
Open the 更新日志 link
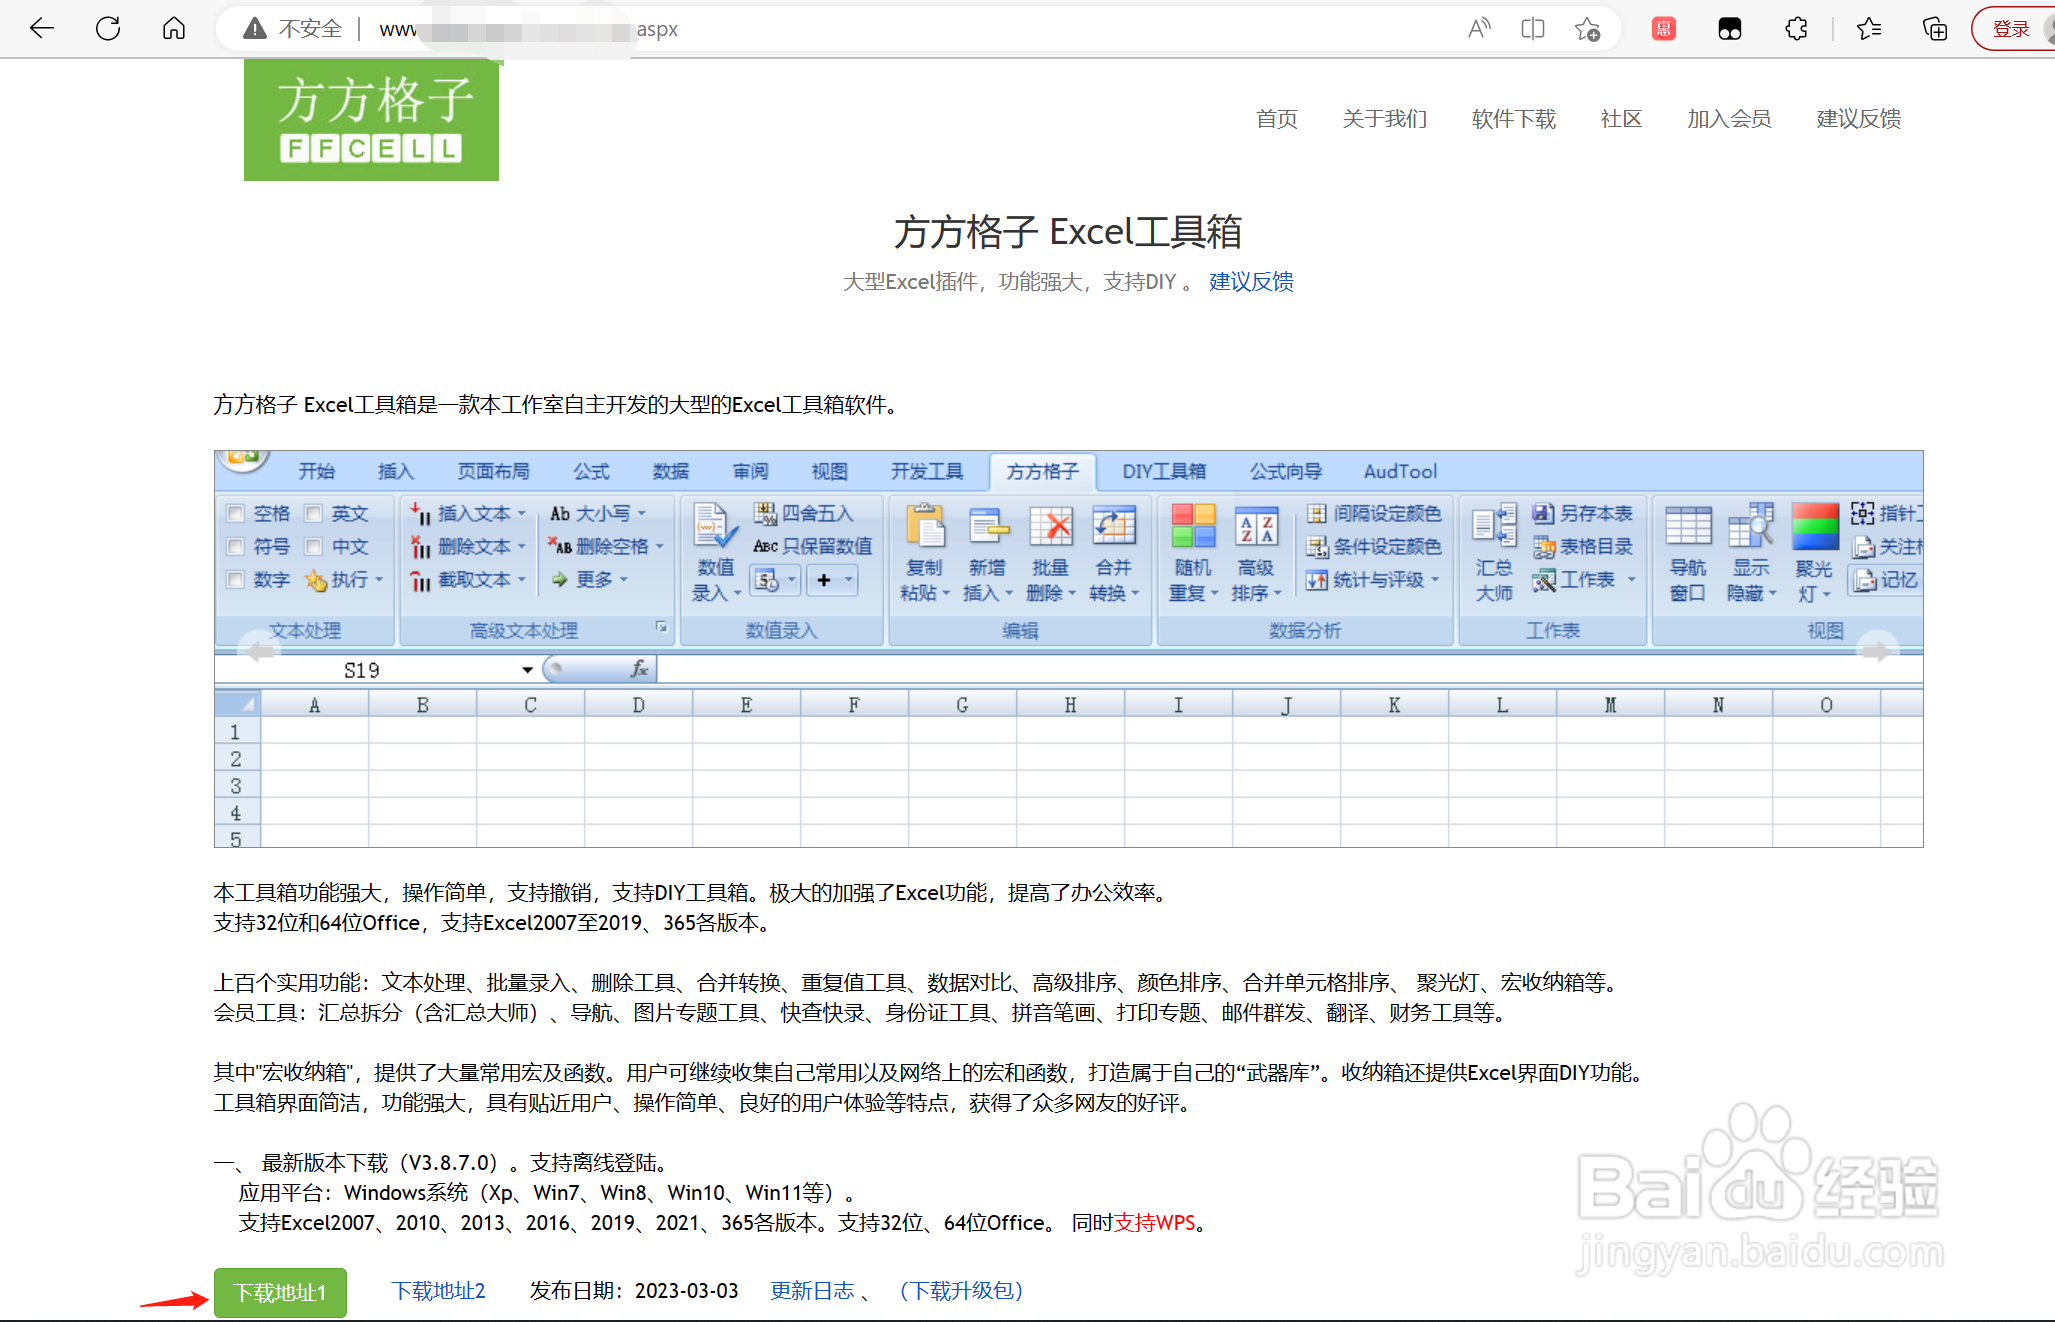tap(812, 1291)
